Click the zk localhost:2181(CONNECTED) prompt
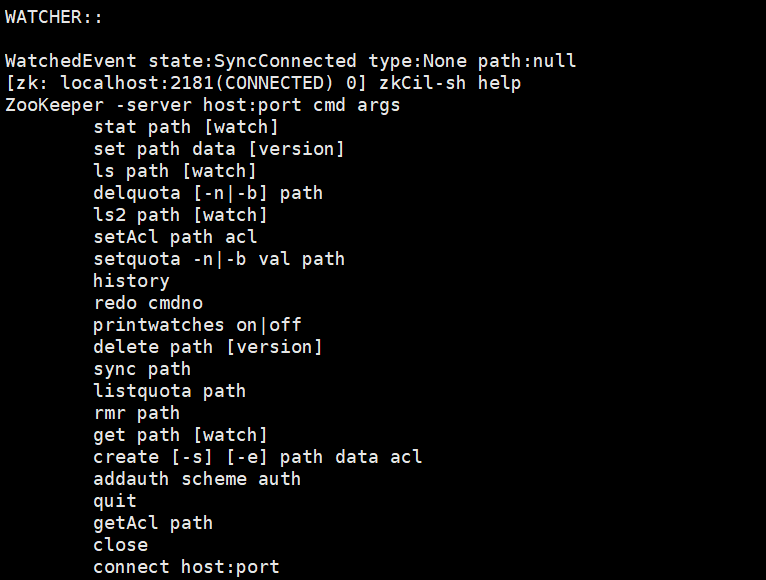The image size is (766, 580). [186, 83]
